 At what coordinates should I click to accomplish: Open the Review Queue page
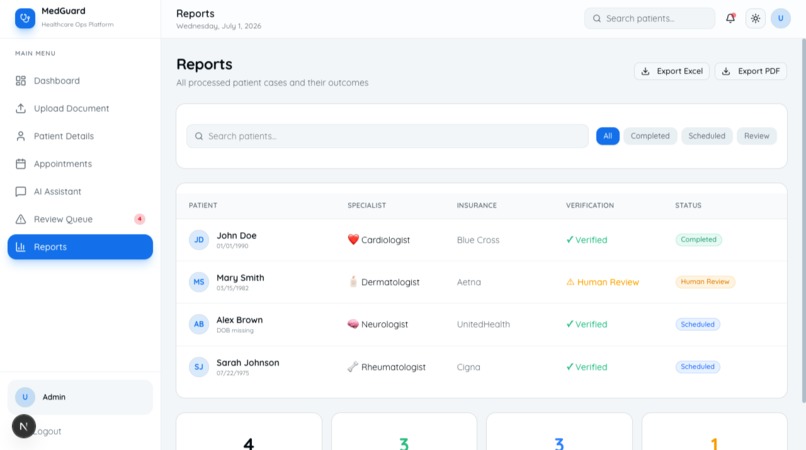pos(80,220)
